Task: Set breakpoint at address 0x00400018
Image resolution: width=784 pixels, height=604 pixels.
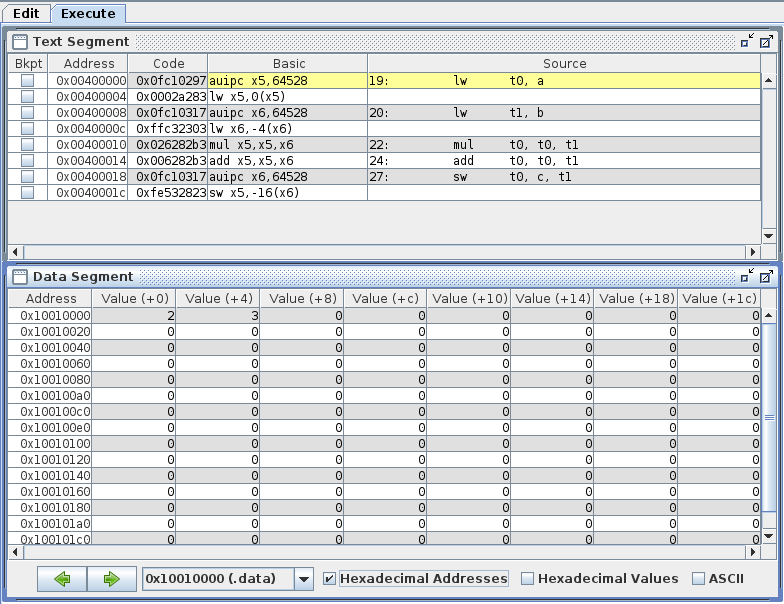Action: point(28,176)
